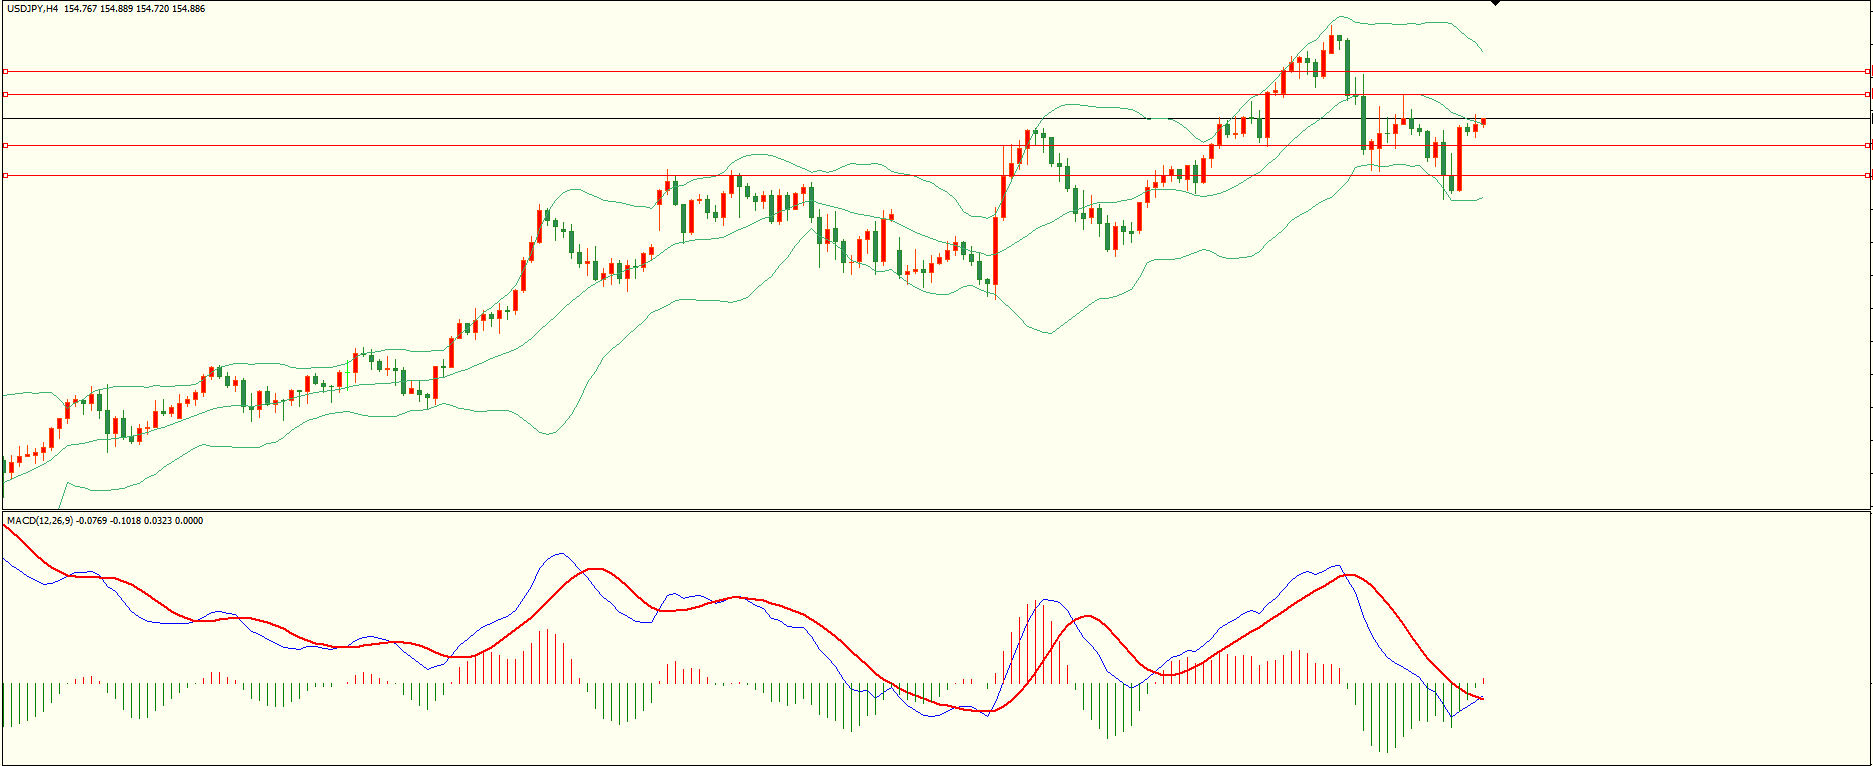1873x766 pixels.
Task: Select left handle of lowest red horizontal line
Action: 5,175
